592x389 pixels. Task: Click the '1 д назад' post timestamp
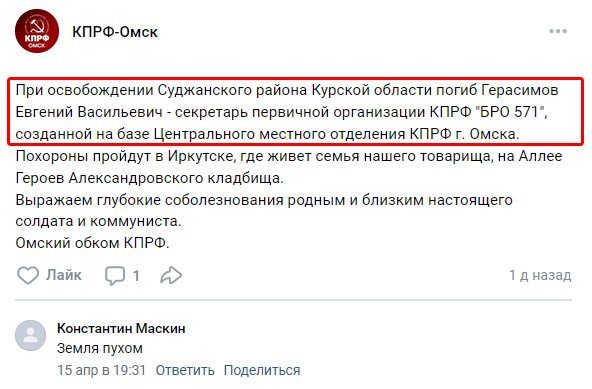coord(540,275)
